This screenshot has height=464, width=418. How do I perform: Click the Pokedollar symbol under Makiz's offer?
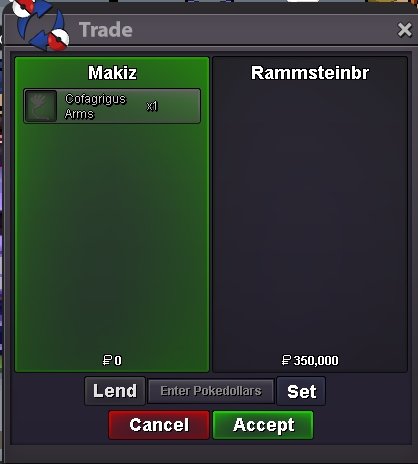pos(107,360)
